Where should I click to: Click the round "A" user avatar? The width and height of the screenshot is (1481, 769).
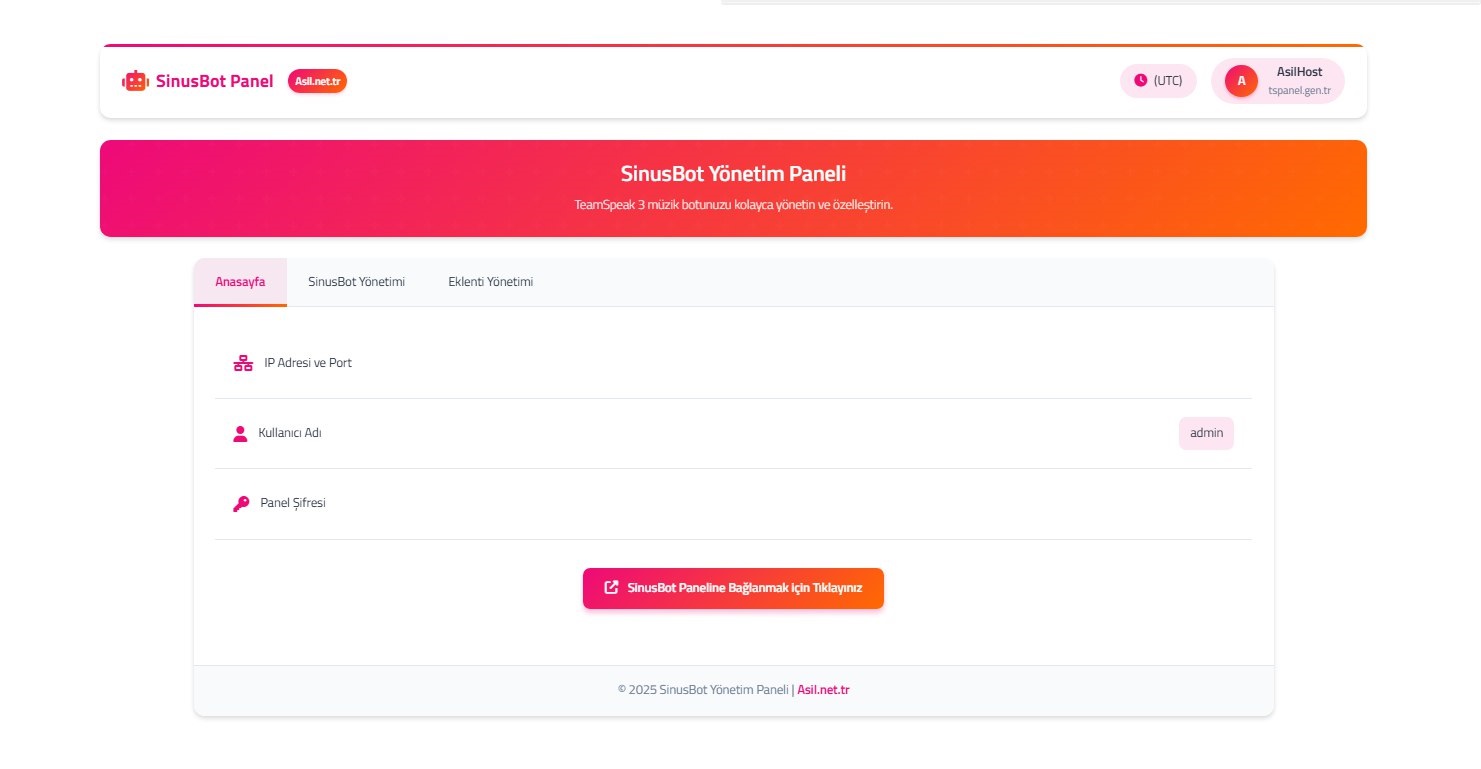click(1241, 81)
